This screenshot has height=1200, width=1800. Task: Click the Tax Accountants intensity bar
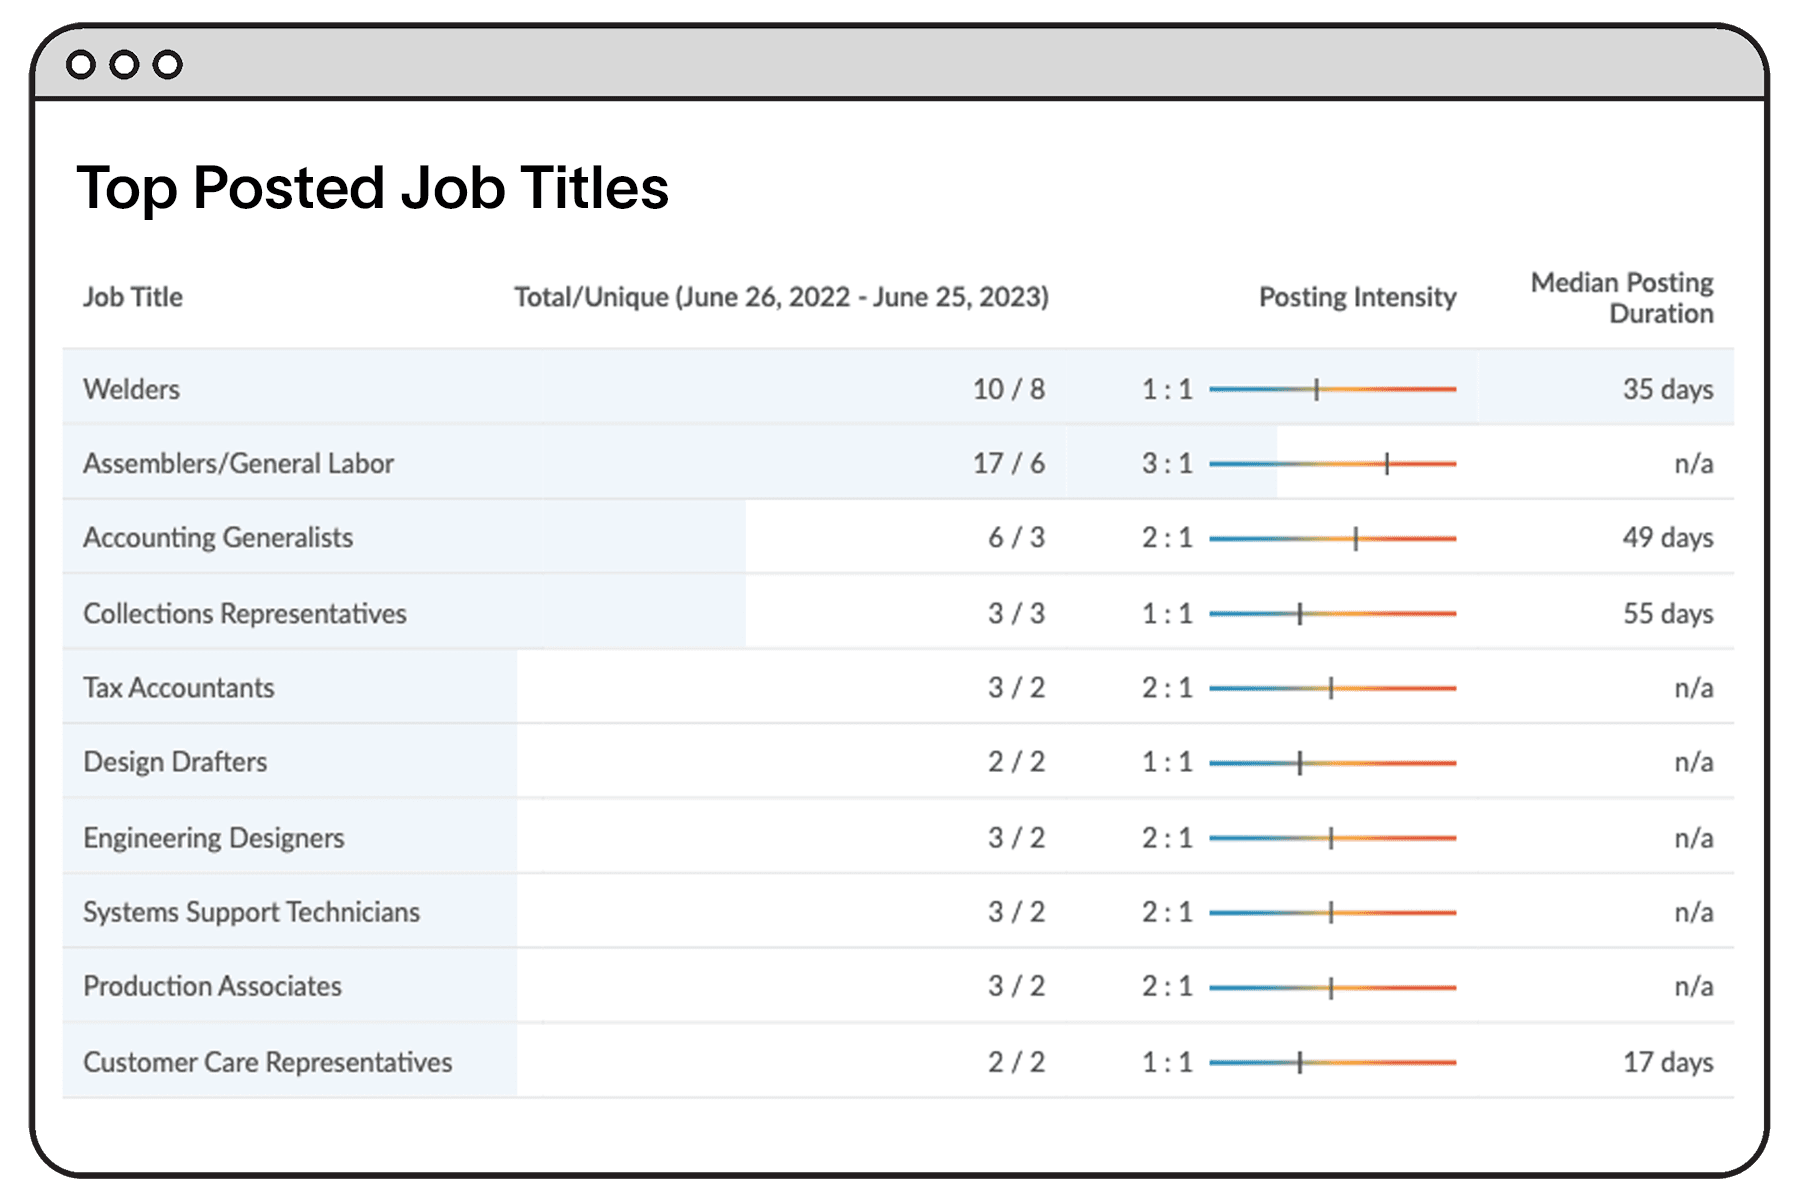1333,688
